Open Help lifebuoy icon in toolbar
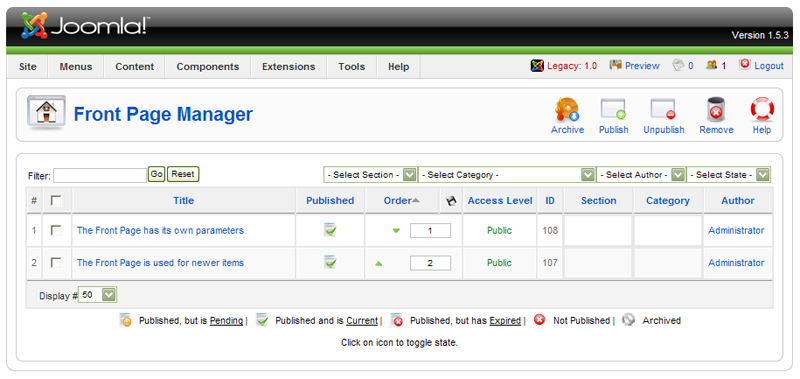Screen dimensions: 800x379 (x=762, y=109)
